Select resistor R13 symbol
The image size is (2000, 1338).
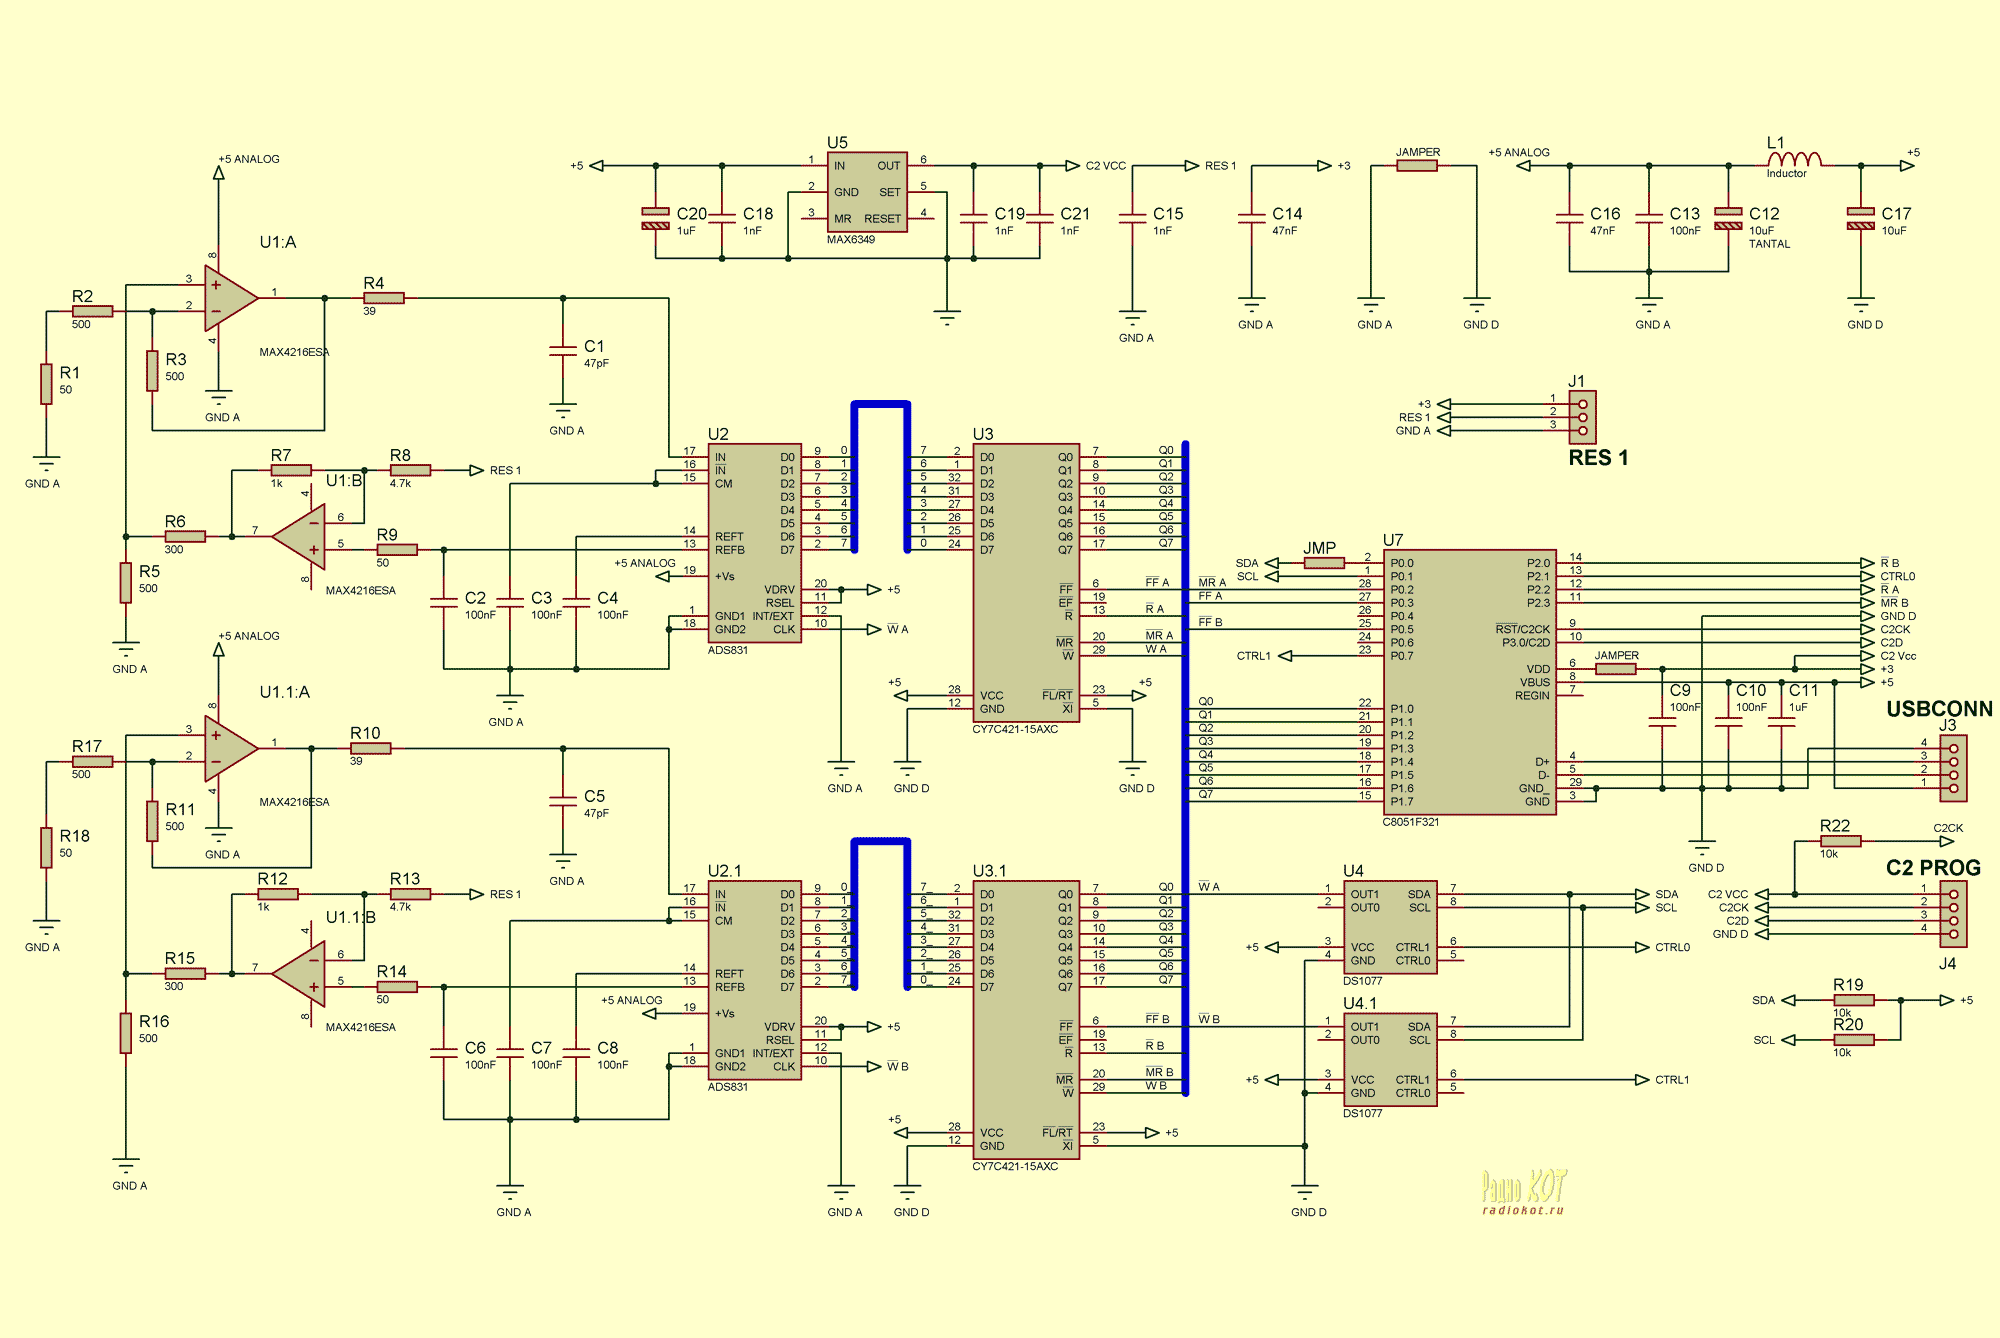coord(411,894)
